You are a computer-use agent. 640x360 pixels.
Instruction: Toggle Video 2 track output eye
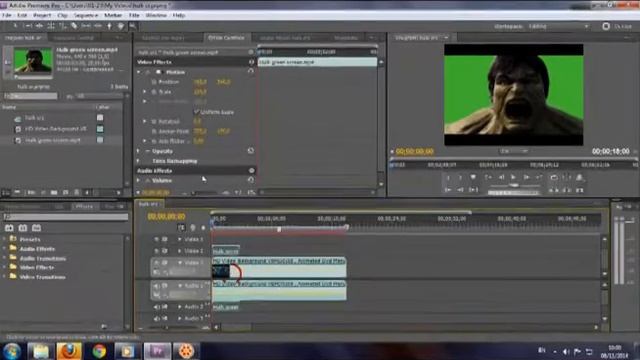click(156, 251)
